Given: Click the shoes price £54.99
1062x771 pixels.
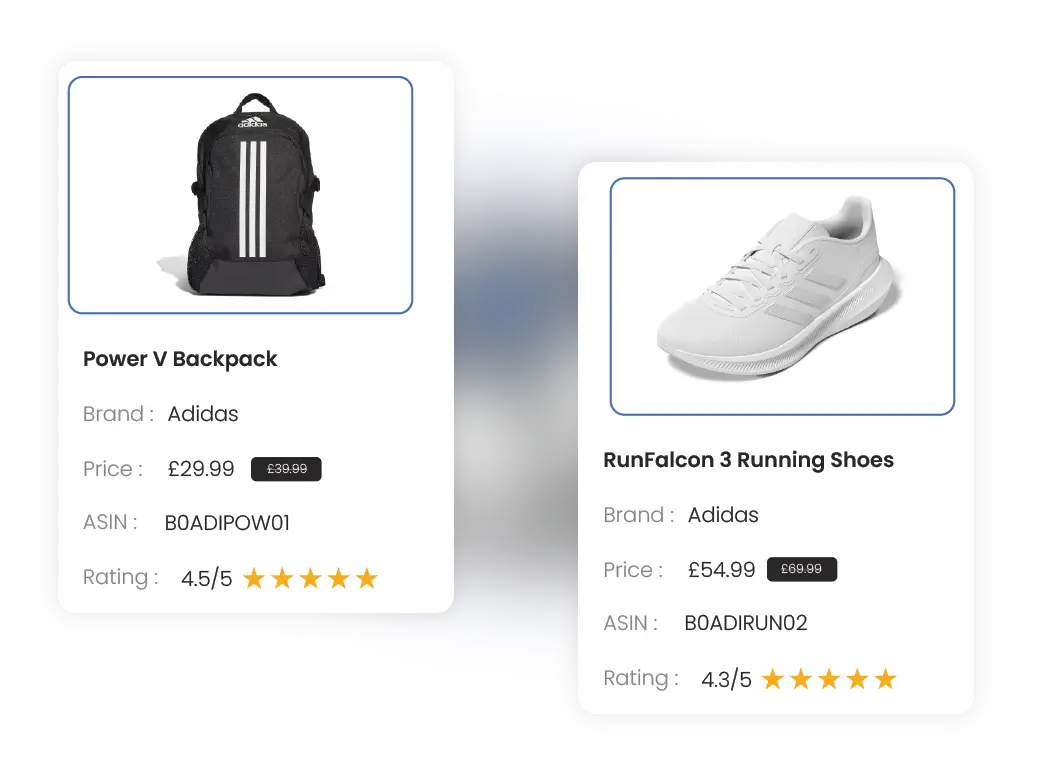Looking at the screenshot, I should [x=721, y=570].
